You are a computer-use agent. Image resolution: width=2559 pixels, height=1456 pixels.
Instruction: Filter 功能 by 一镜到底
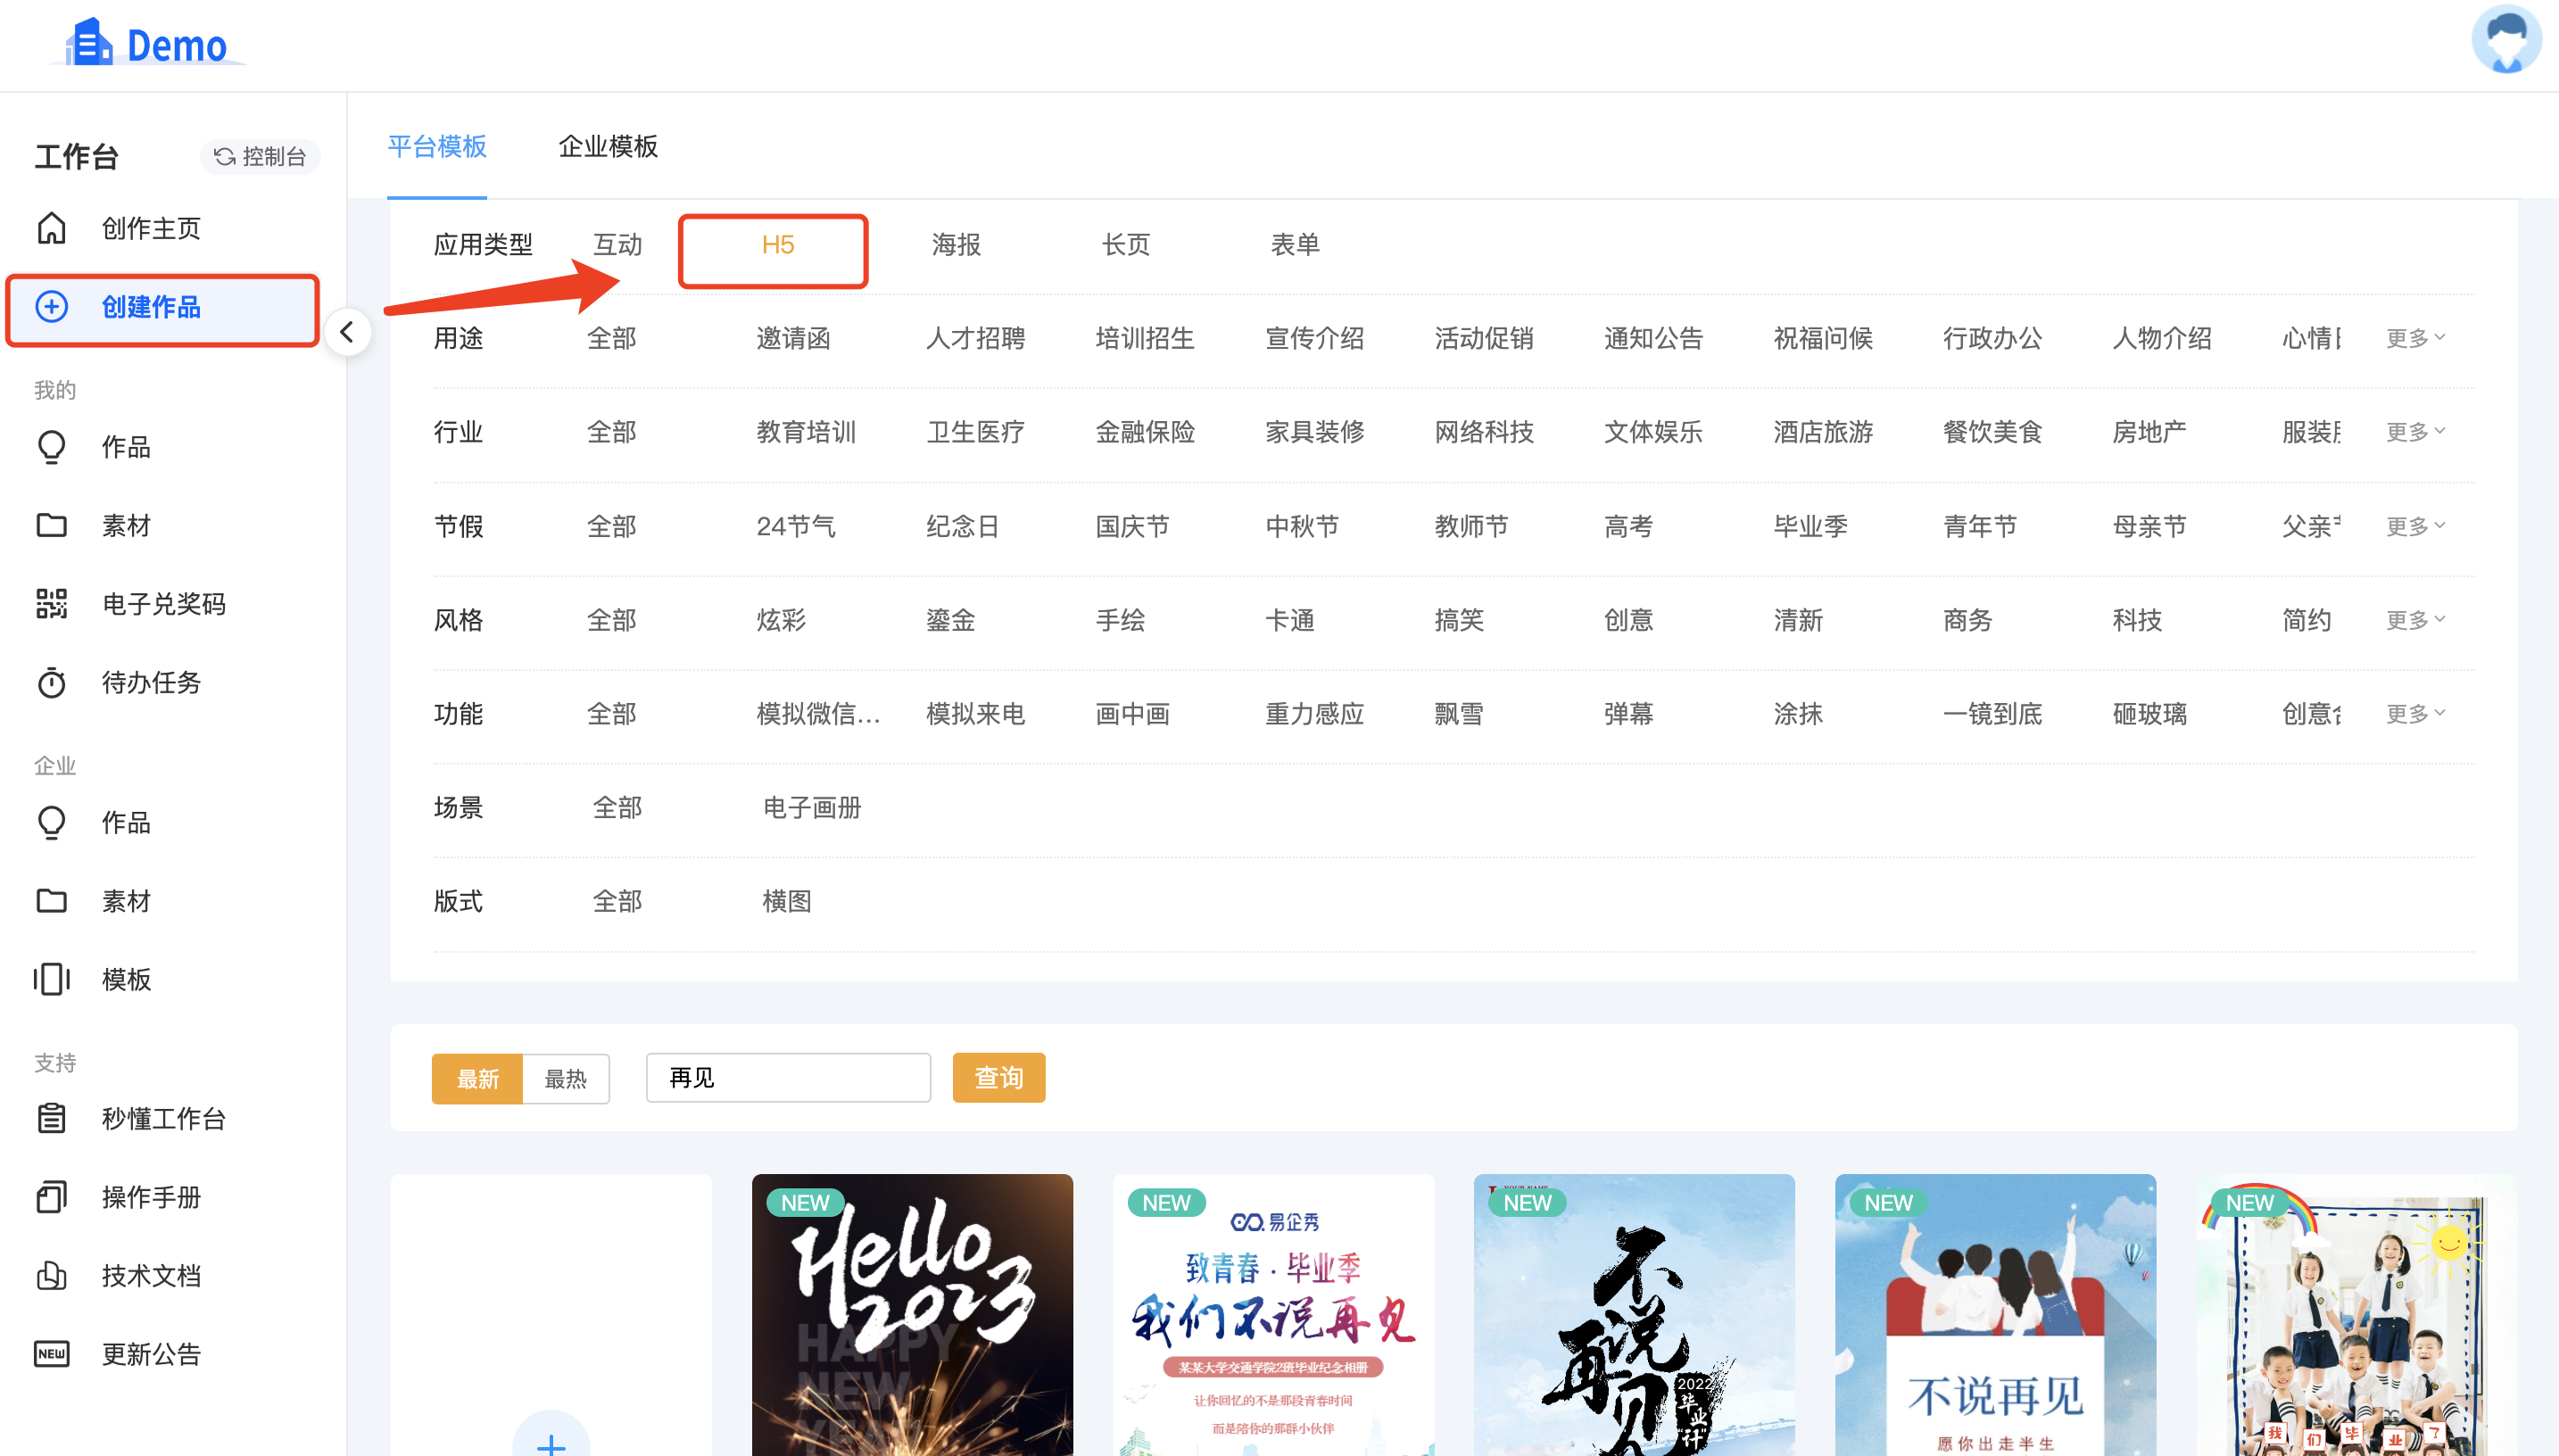(1992, 715)
